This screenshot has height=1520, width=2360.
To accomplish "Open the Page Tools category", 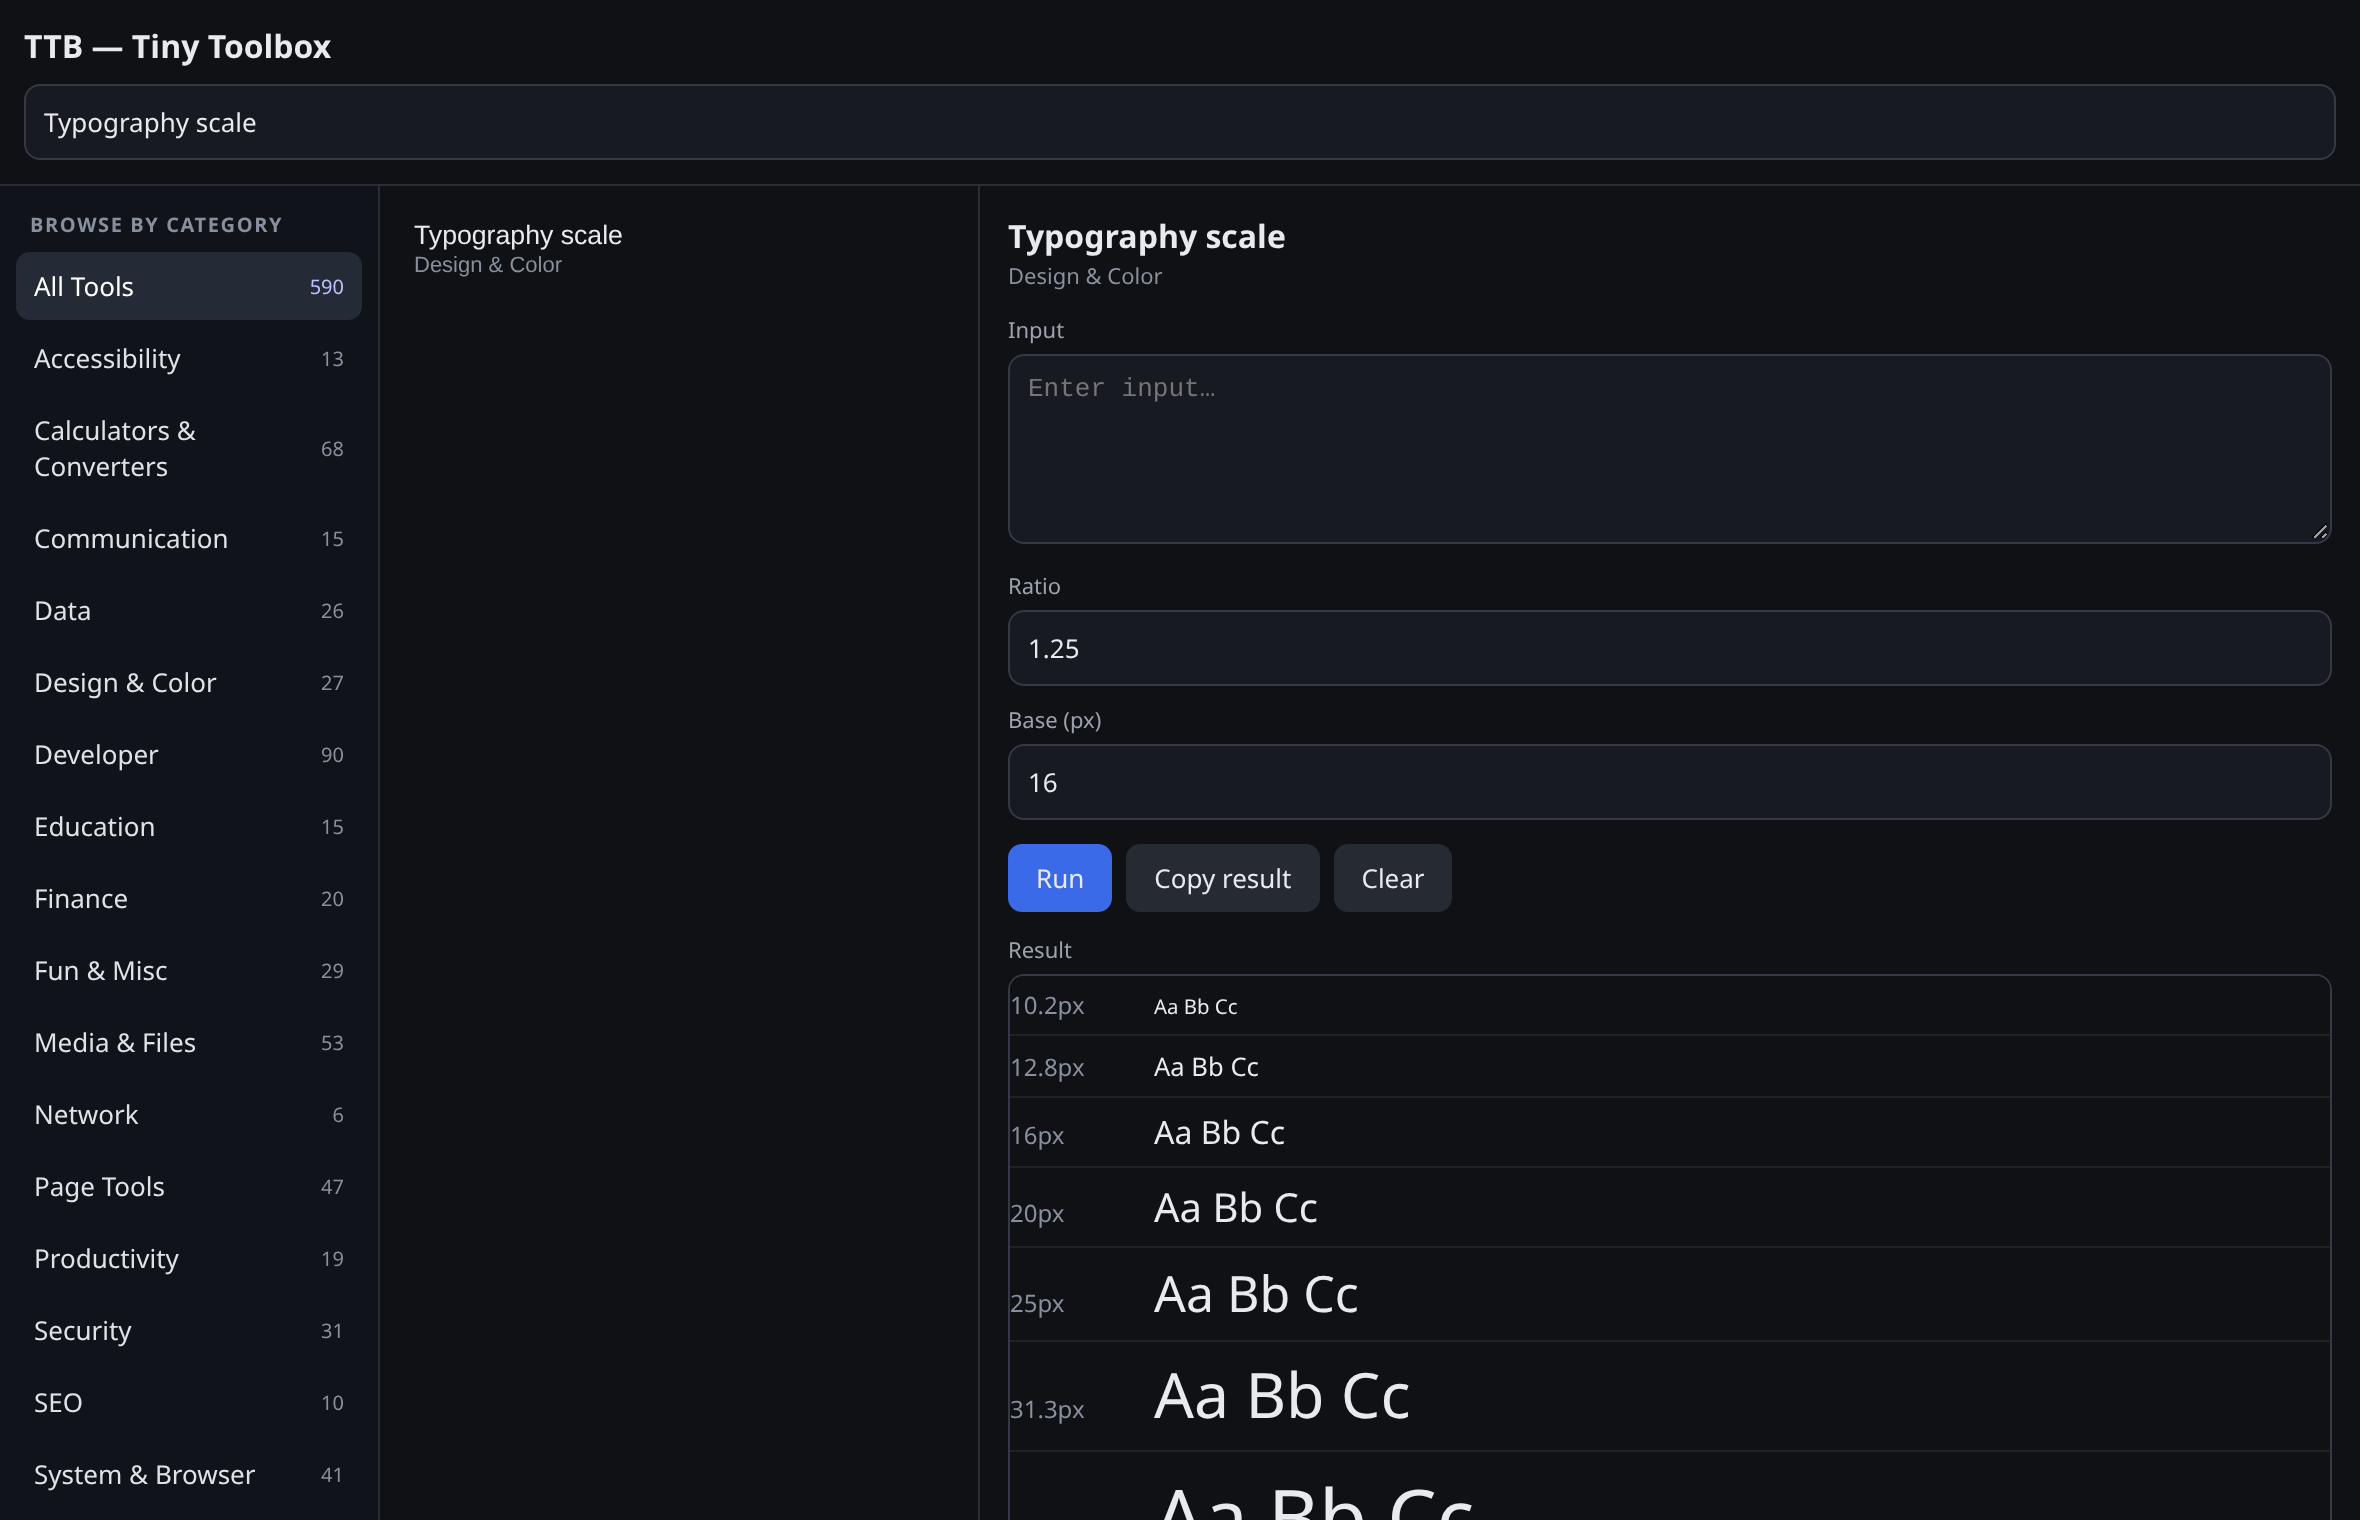I will coord(188,1186).
